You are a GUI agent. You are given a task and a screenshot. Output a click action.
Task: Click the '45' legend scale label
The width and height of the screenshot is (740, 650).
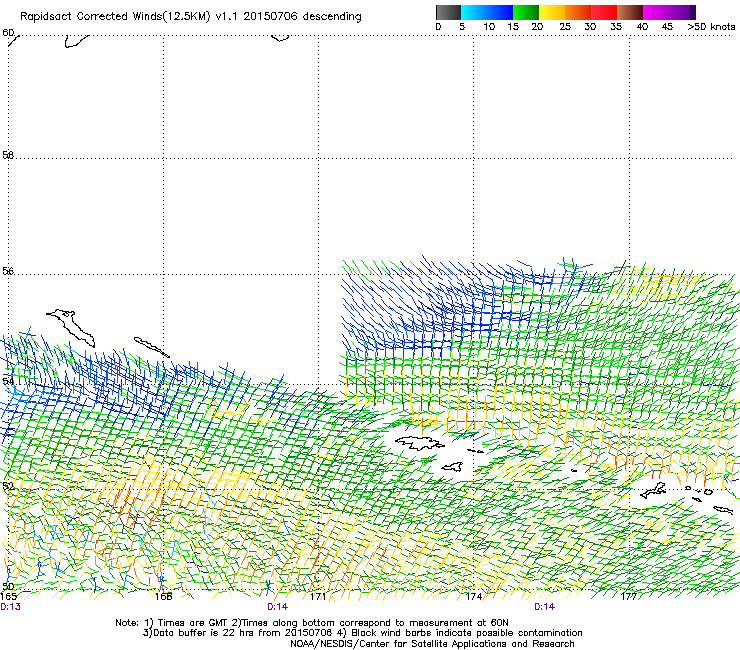click(x=667, y=27)
